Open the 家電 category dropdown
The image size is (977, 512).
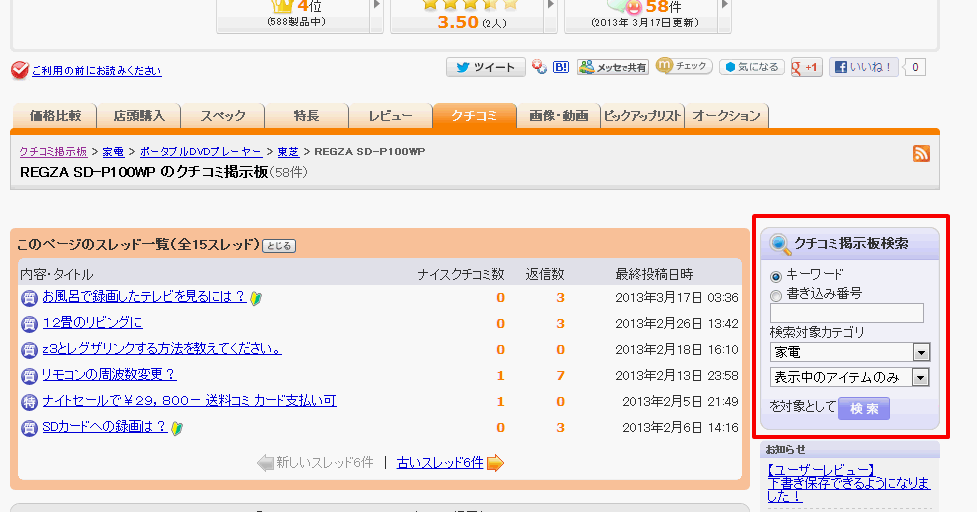tap(850, 352)
